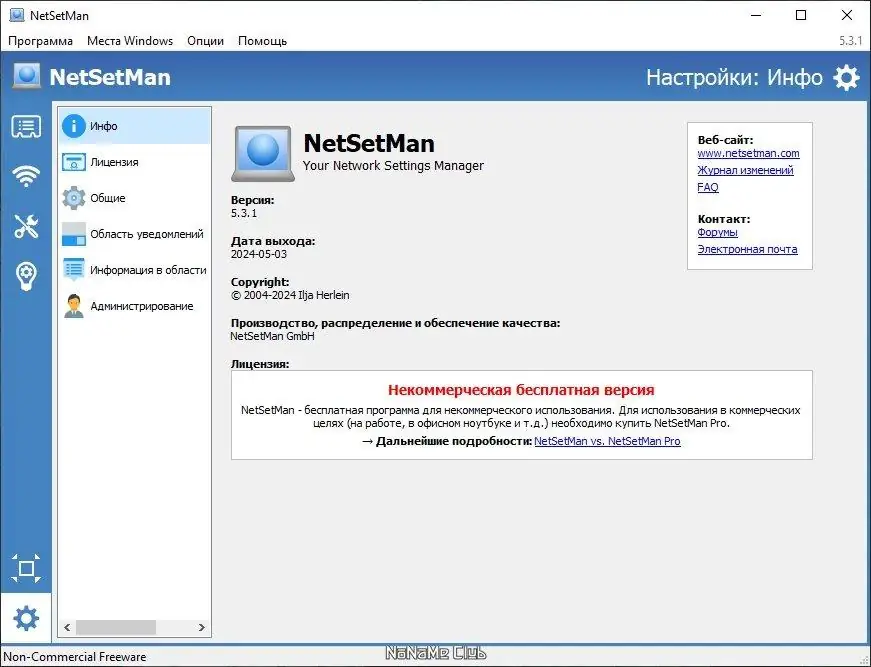Select the Общие settings page
The width and height of the screenshot is (871, 667).
(134, 198)
